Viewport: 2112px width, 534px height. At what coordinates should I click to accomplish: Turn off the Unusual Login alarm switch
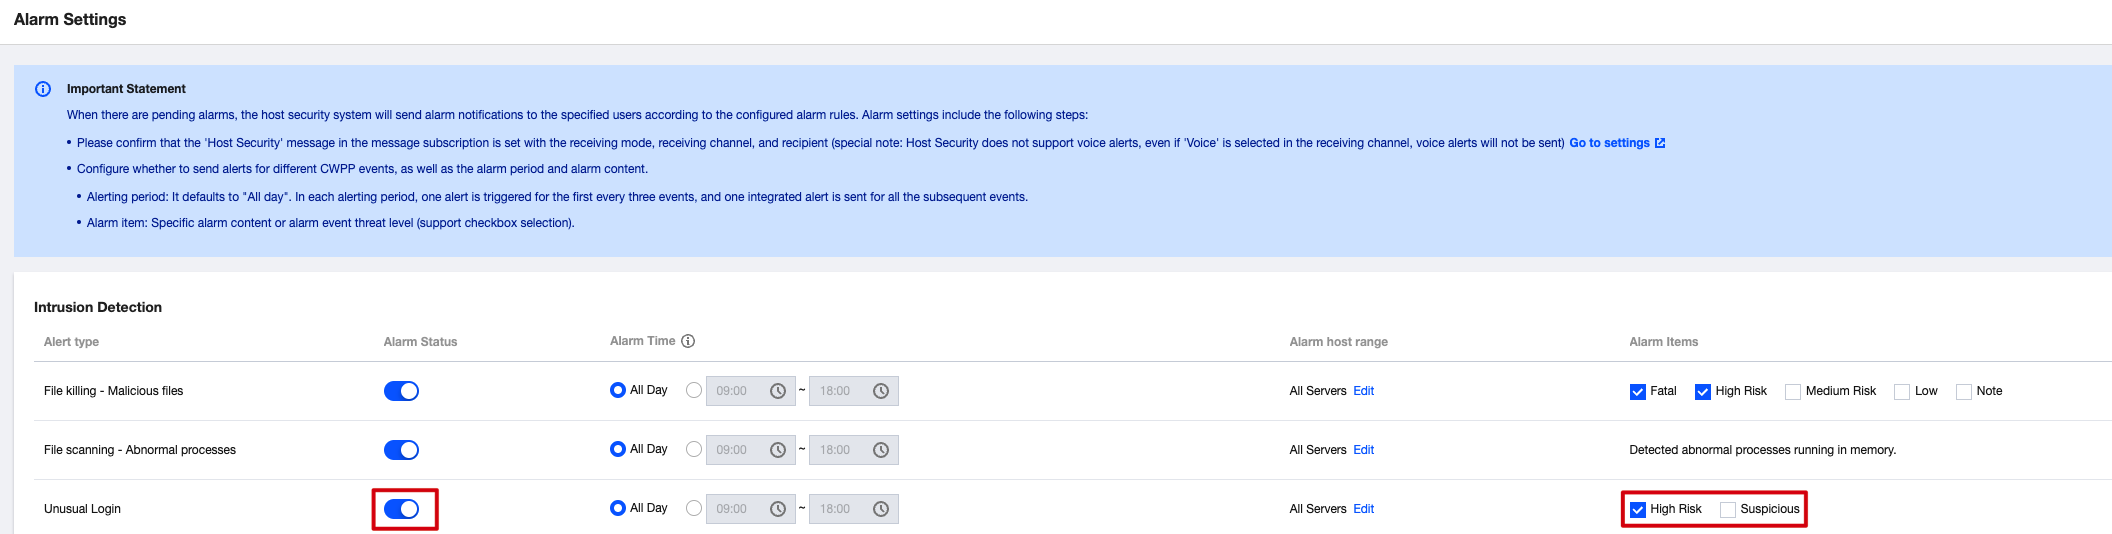401,509
